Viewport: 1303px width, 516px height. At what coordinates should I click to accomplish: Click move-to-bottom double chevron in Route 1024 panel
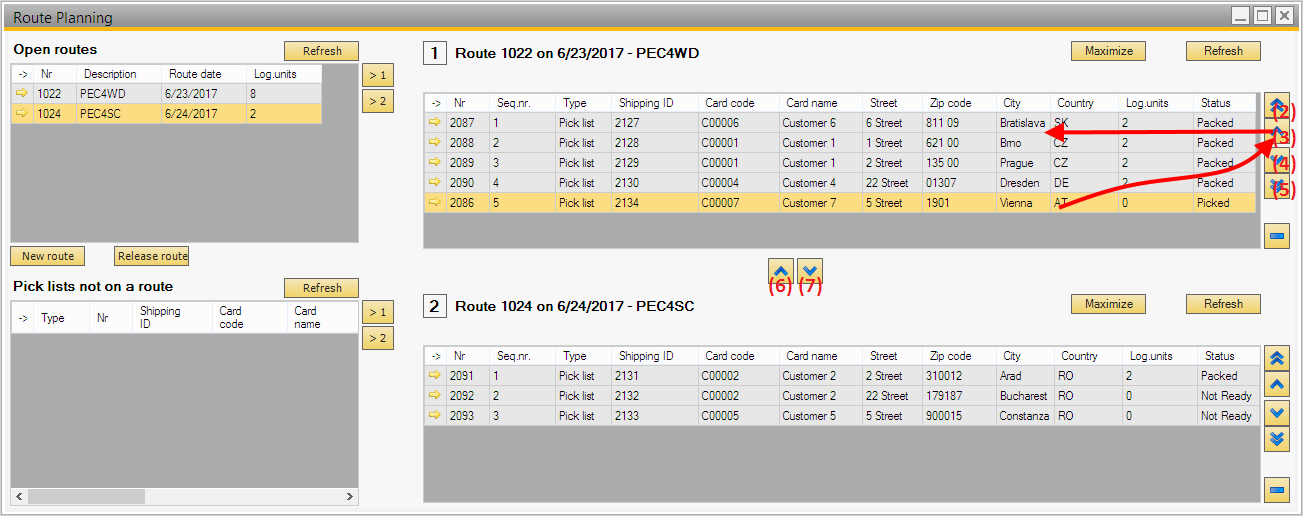click(1276, 438)
